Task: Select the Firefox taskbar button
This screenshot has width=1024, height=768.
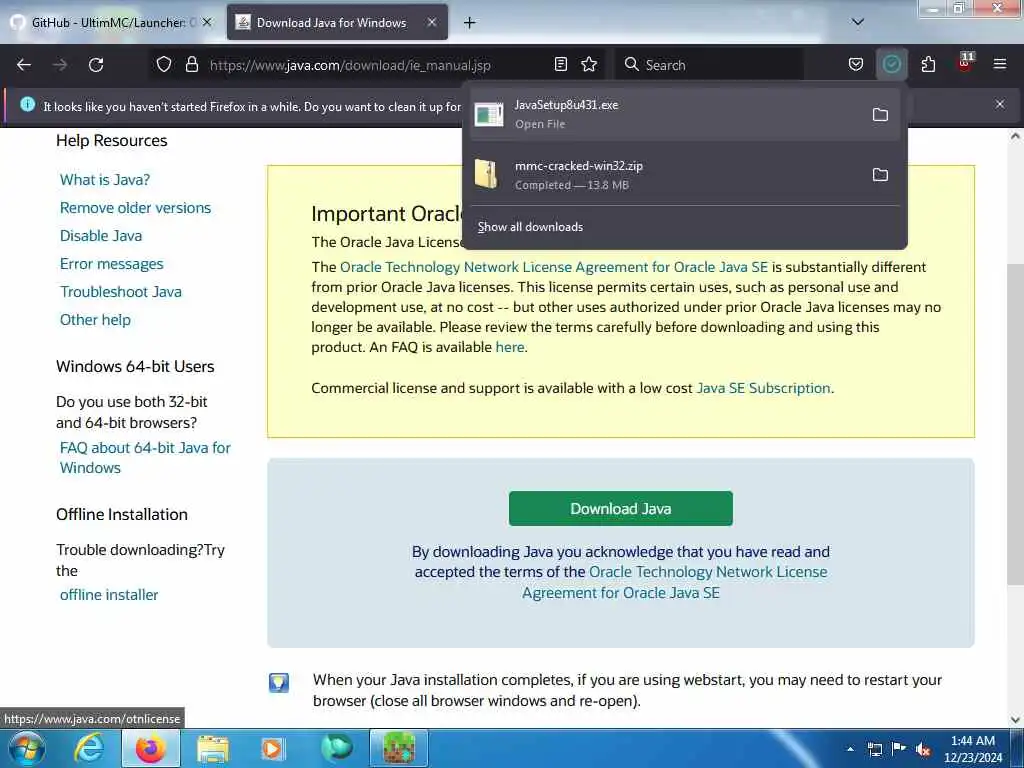Action: pos(151,748)
